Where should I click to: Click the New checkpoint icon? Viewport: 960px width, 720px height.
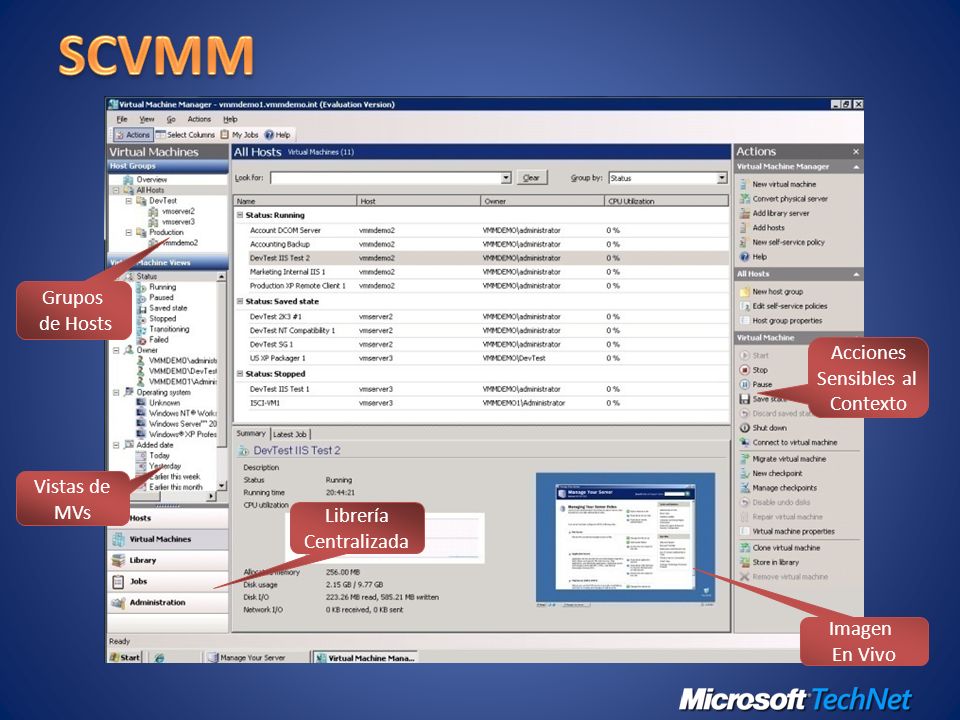[744, 473]
